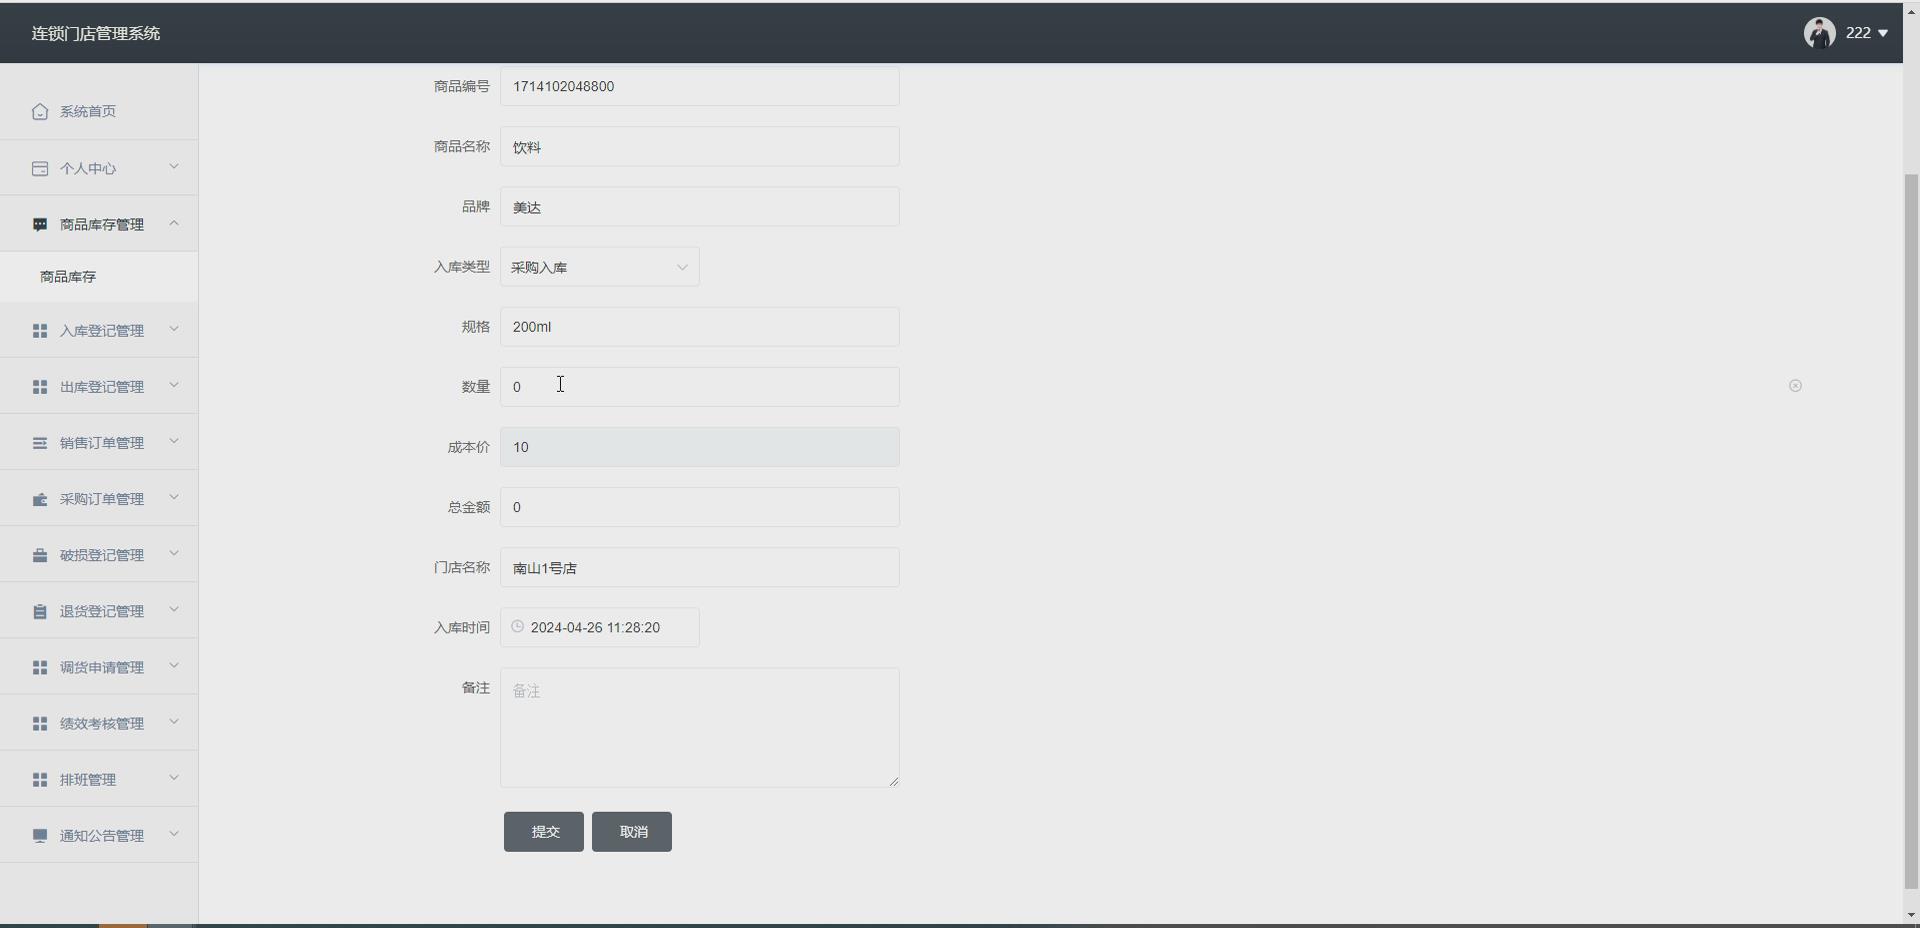Image resolution: width=1920 pixels, height=928 pixels.
Task: Click the grid icon beside 调货申请管理
Action: [x=40, y=667]
